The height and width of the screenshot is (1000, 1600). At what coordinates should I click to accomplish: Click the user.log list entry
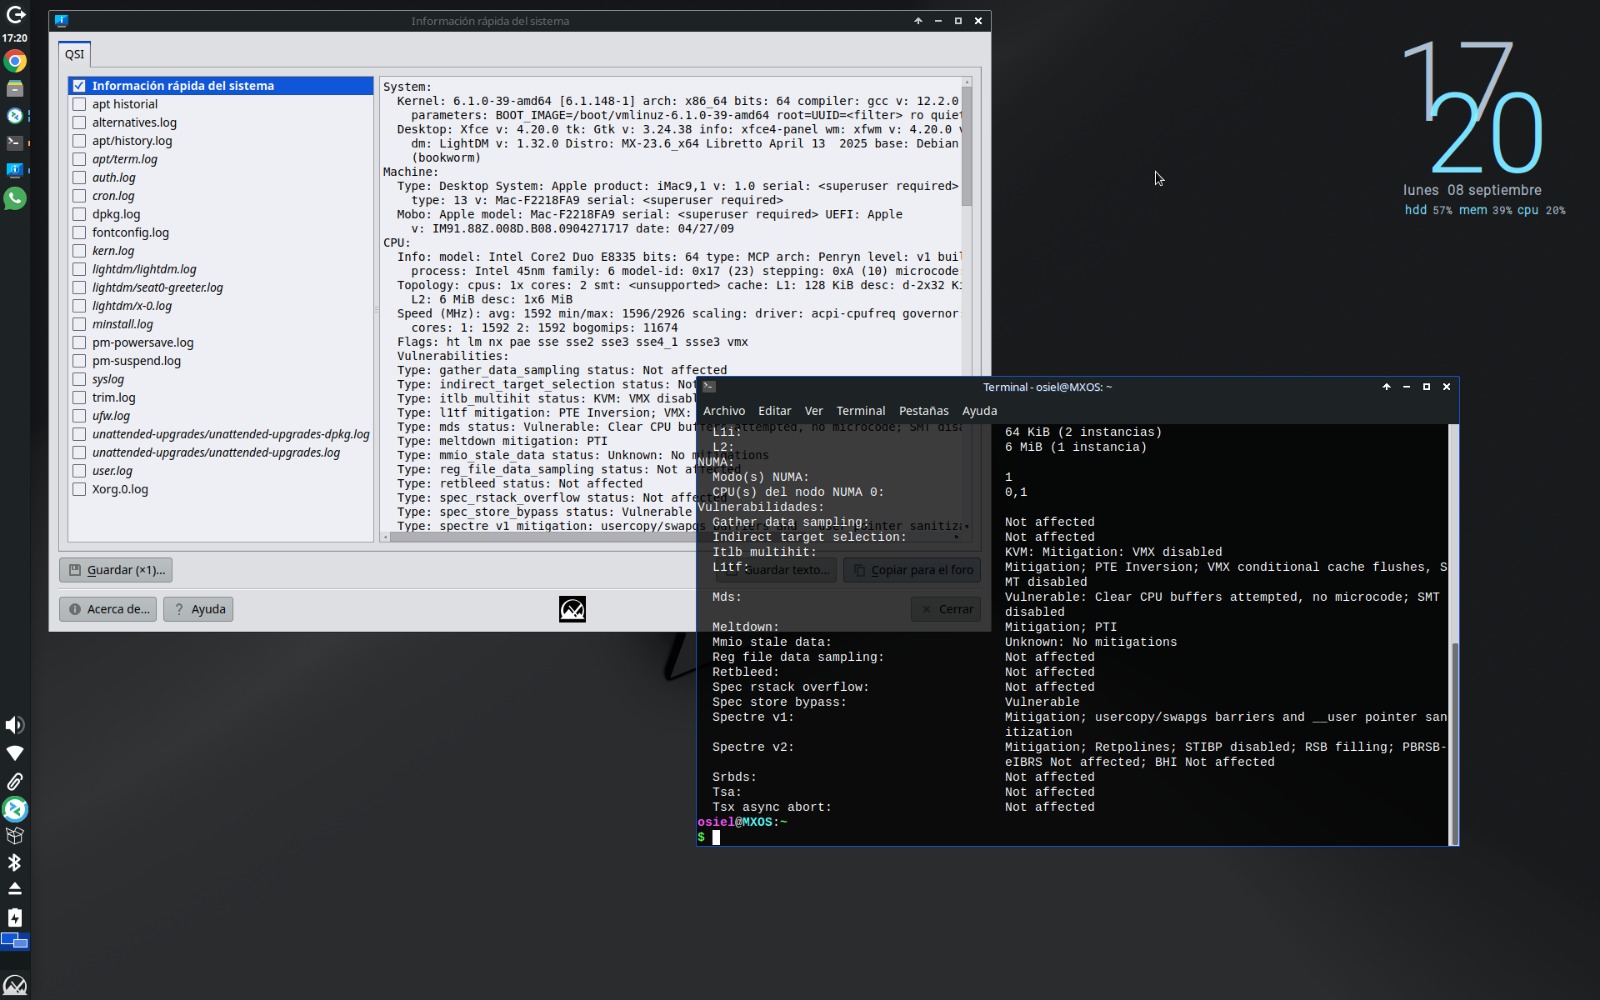(112, 471)
